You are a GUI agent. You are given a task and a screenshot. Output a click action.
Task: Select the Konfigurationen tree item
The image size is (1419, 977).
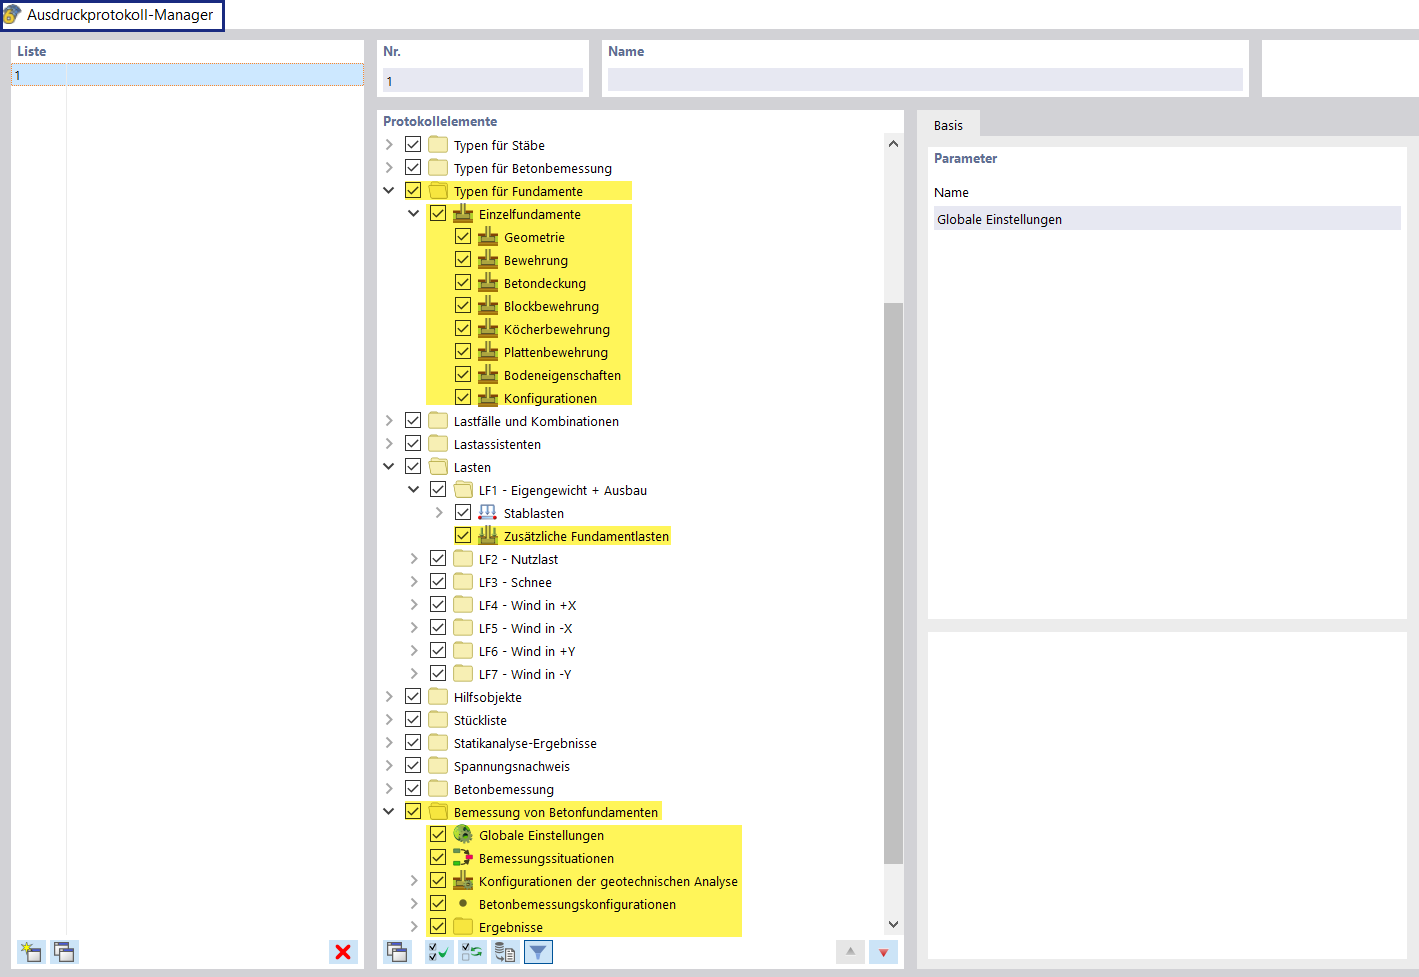(x=550, y=398)
